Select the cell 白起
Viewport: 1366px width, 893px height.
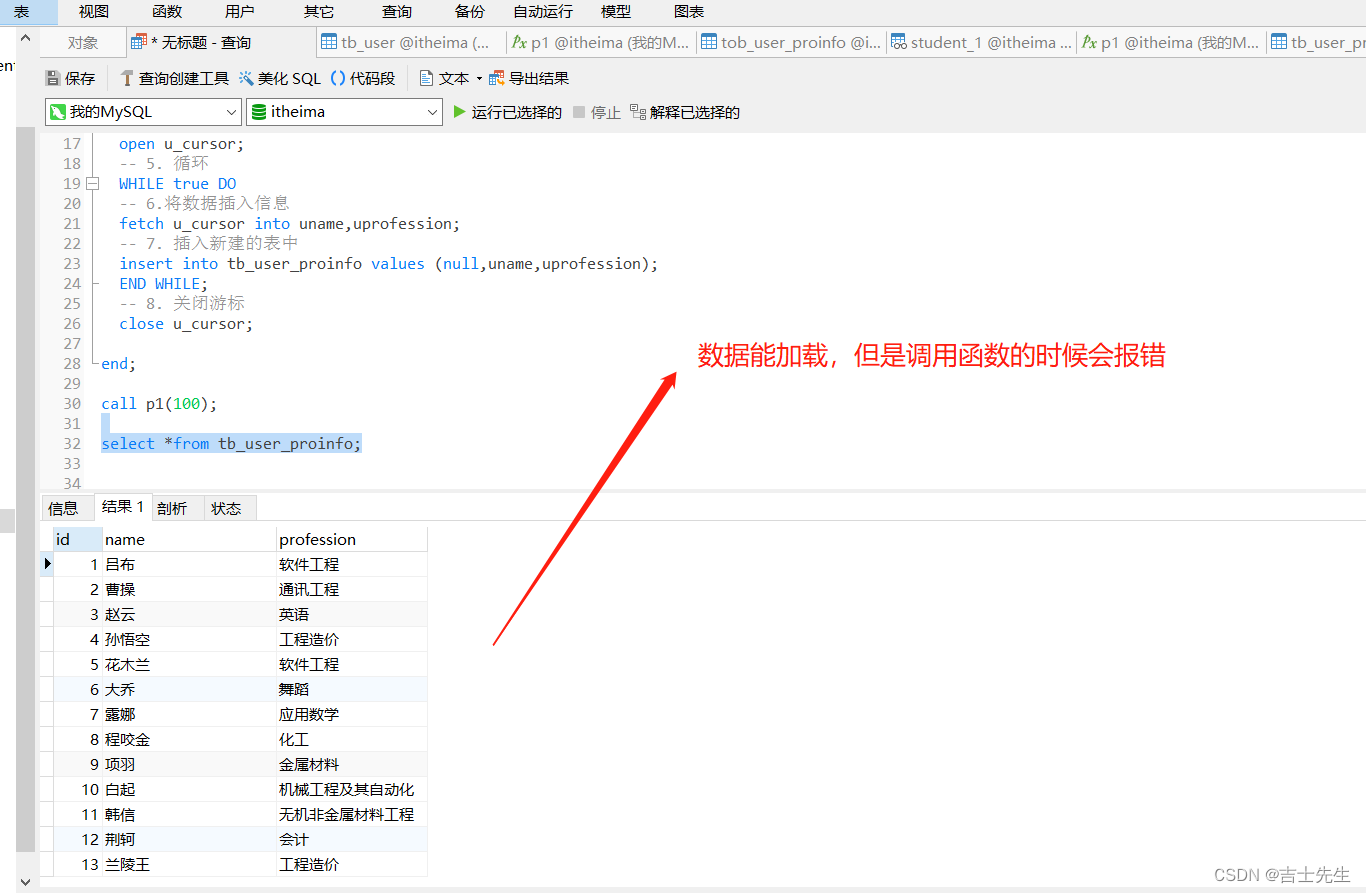(x=189, y=789)
